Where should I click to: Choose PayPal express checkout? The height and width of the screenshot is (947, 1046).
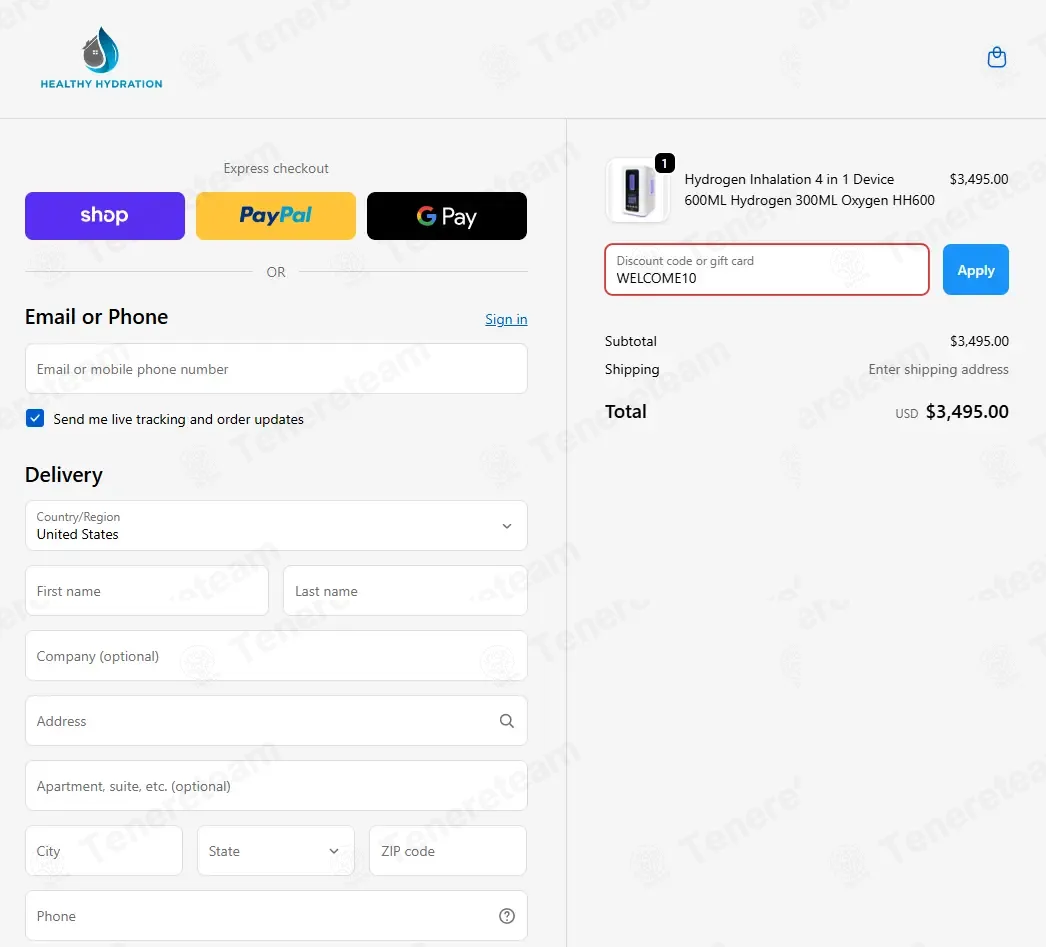276,216
